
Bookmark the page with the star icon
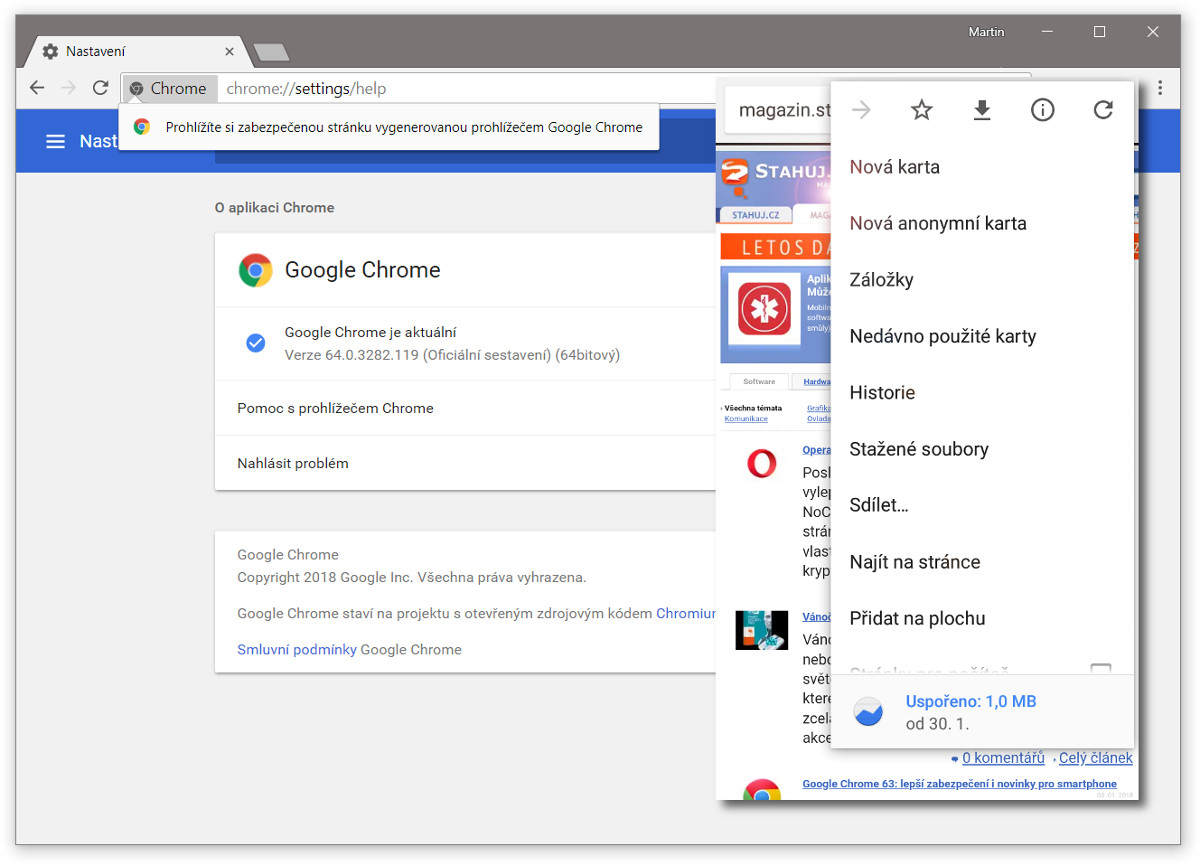pos(922,110)
